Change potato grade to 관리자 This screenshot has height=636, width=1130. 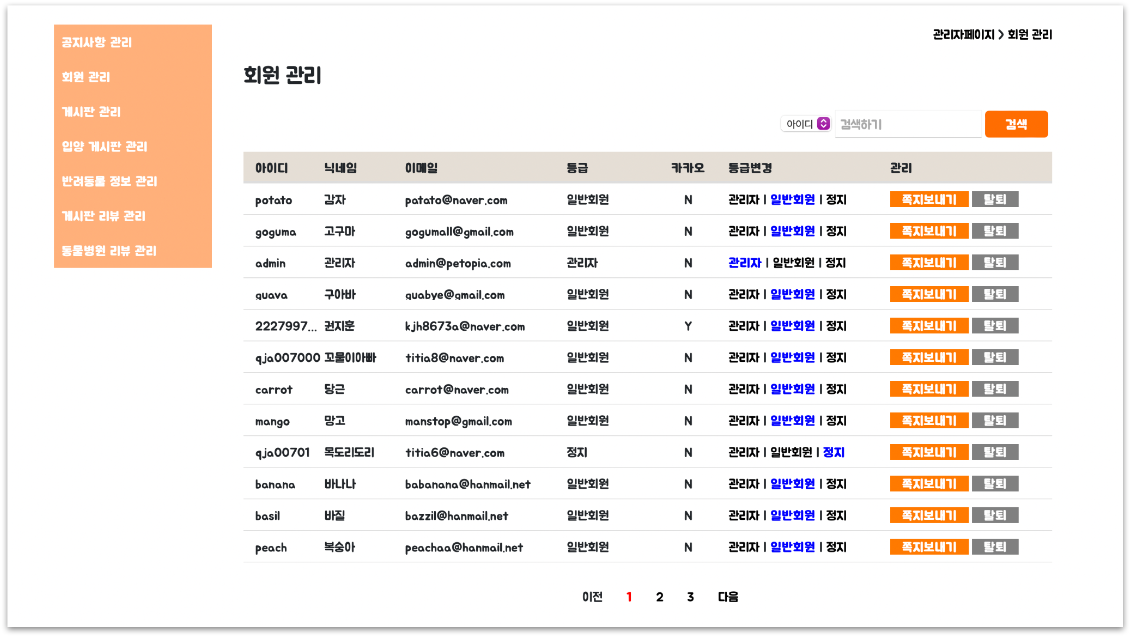tap(744, 200)
